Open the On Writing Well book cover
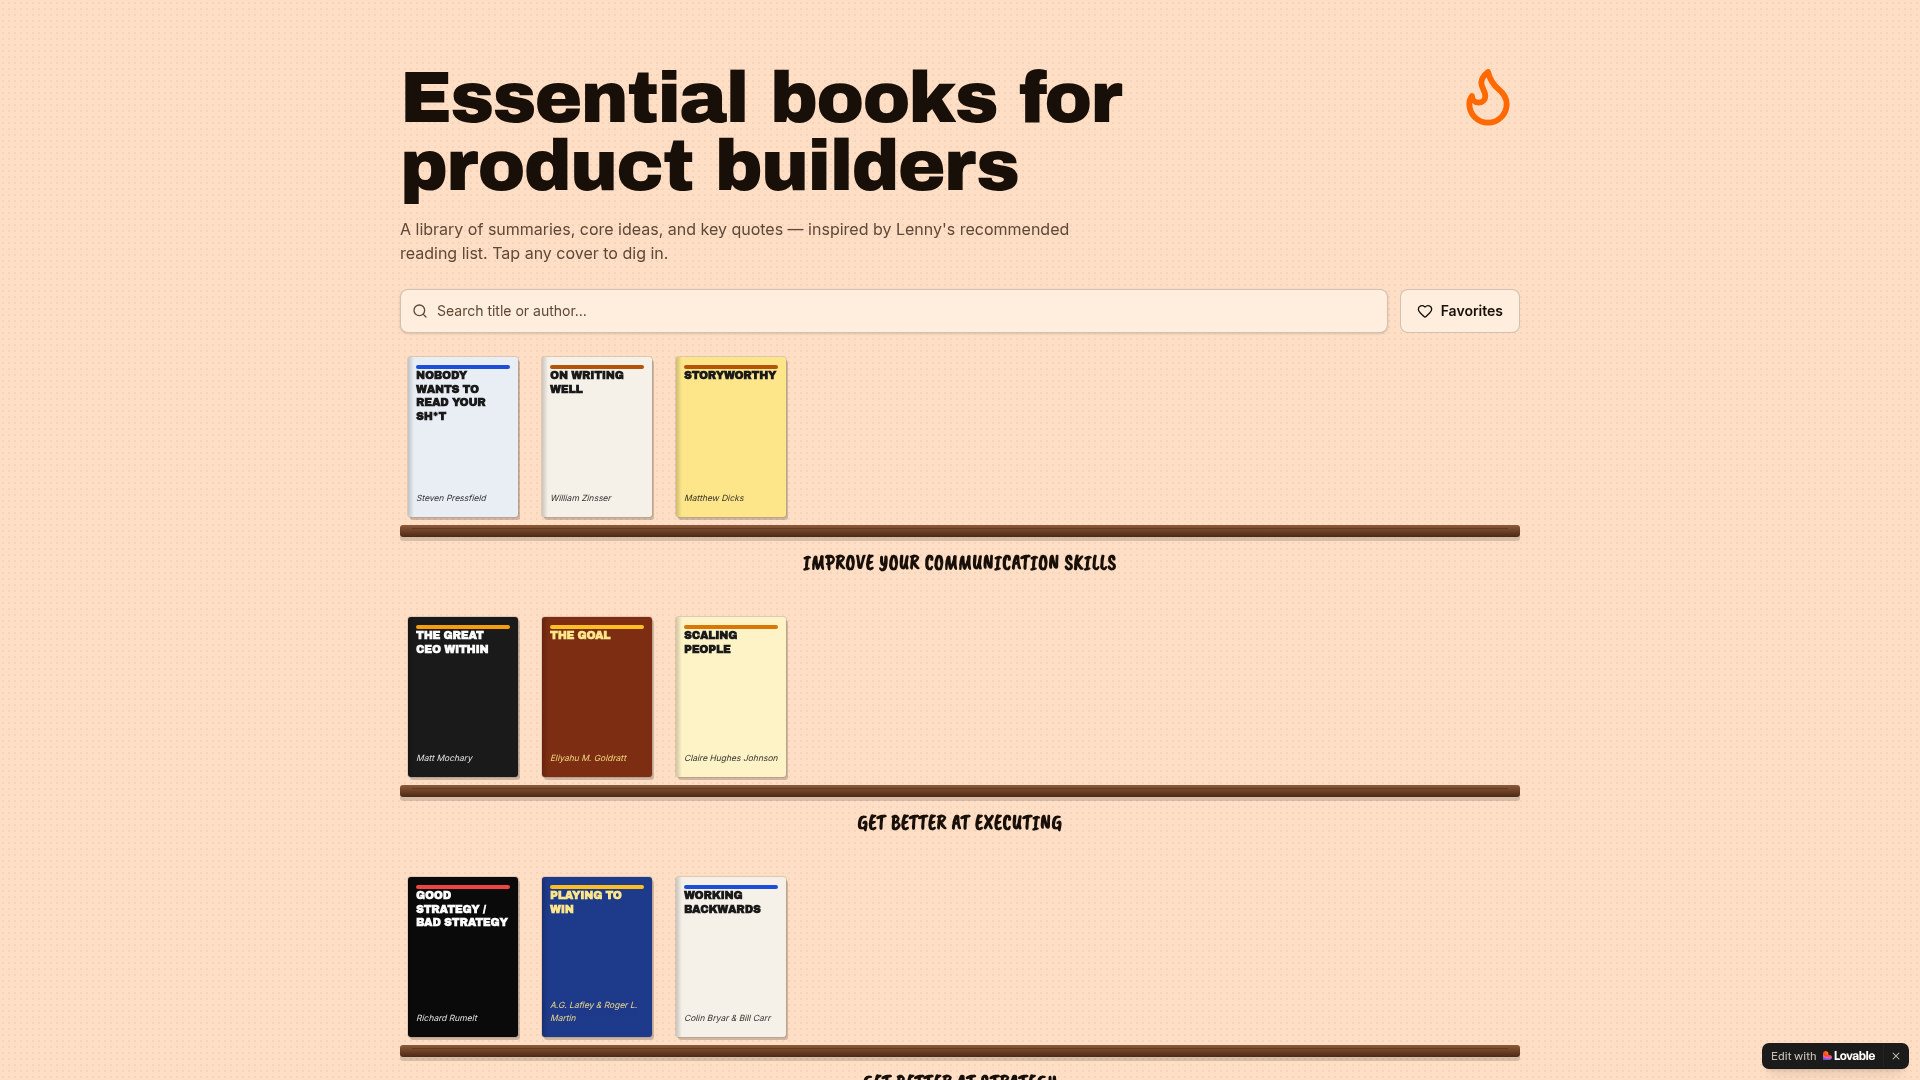Image resolution: width=1920 pixels, height=1080 pixels. (x=597, y=437)
